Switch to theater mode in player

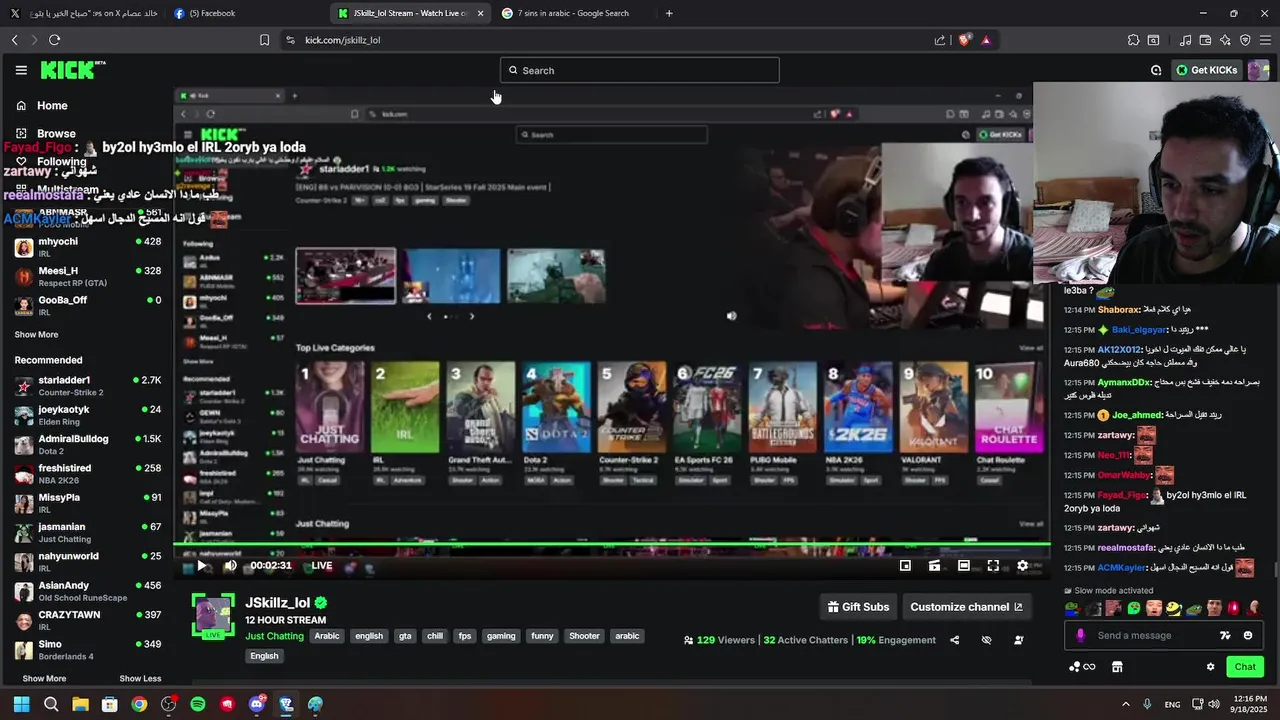pyautogui.click(x=964, y=565)
